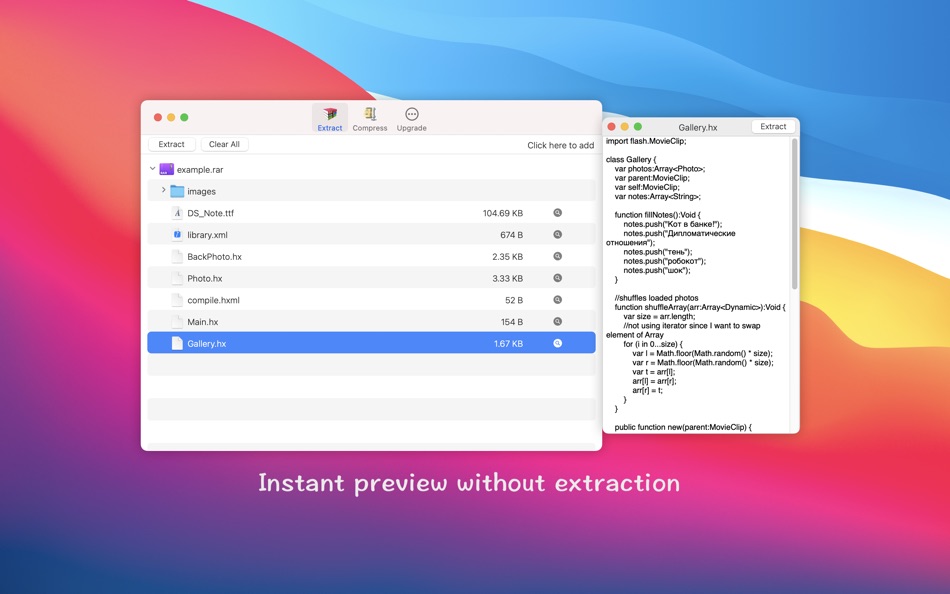This screenshot has height=594, width=950.
Task: Preview Gallery.hx with its magnifier icon
Action: click(x=557, y=343)
